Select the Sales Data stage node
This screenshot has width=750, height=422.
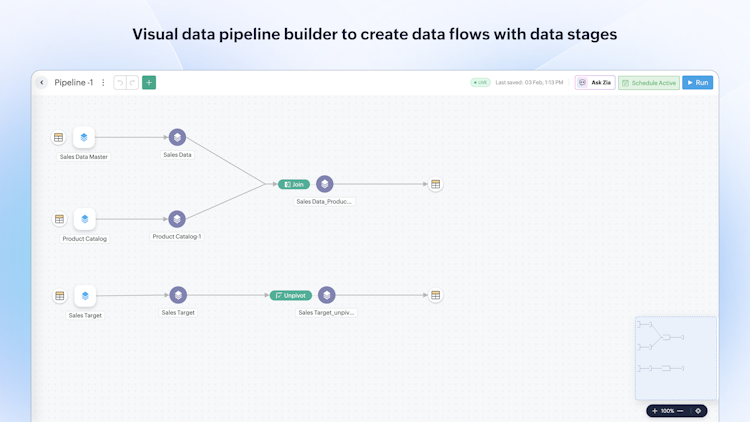point(177,138)
